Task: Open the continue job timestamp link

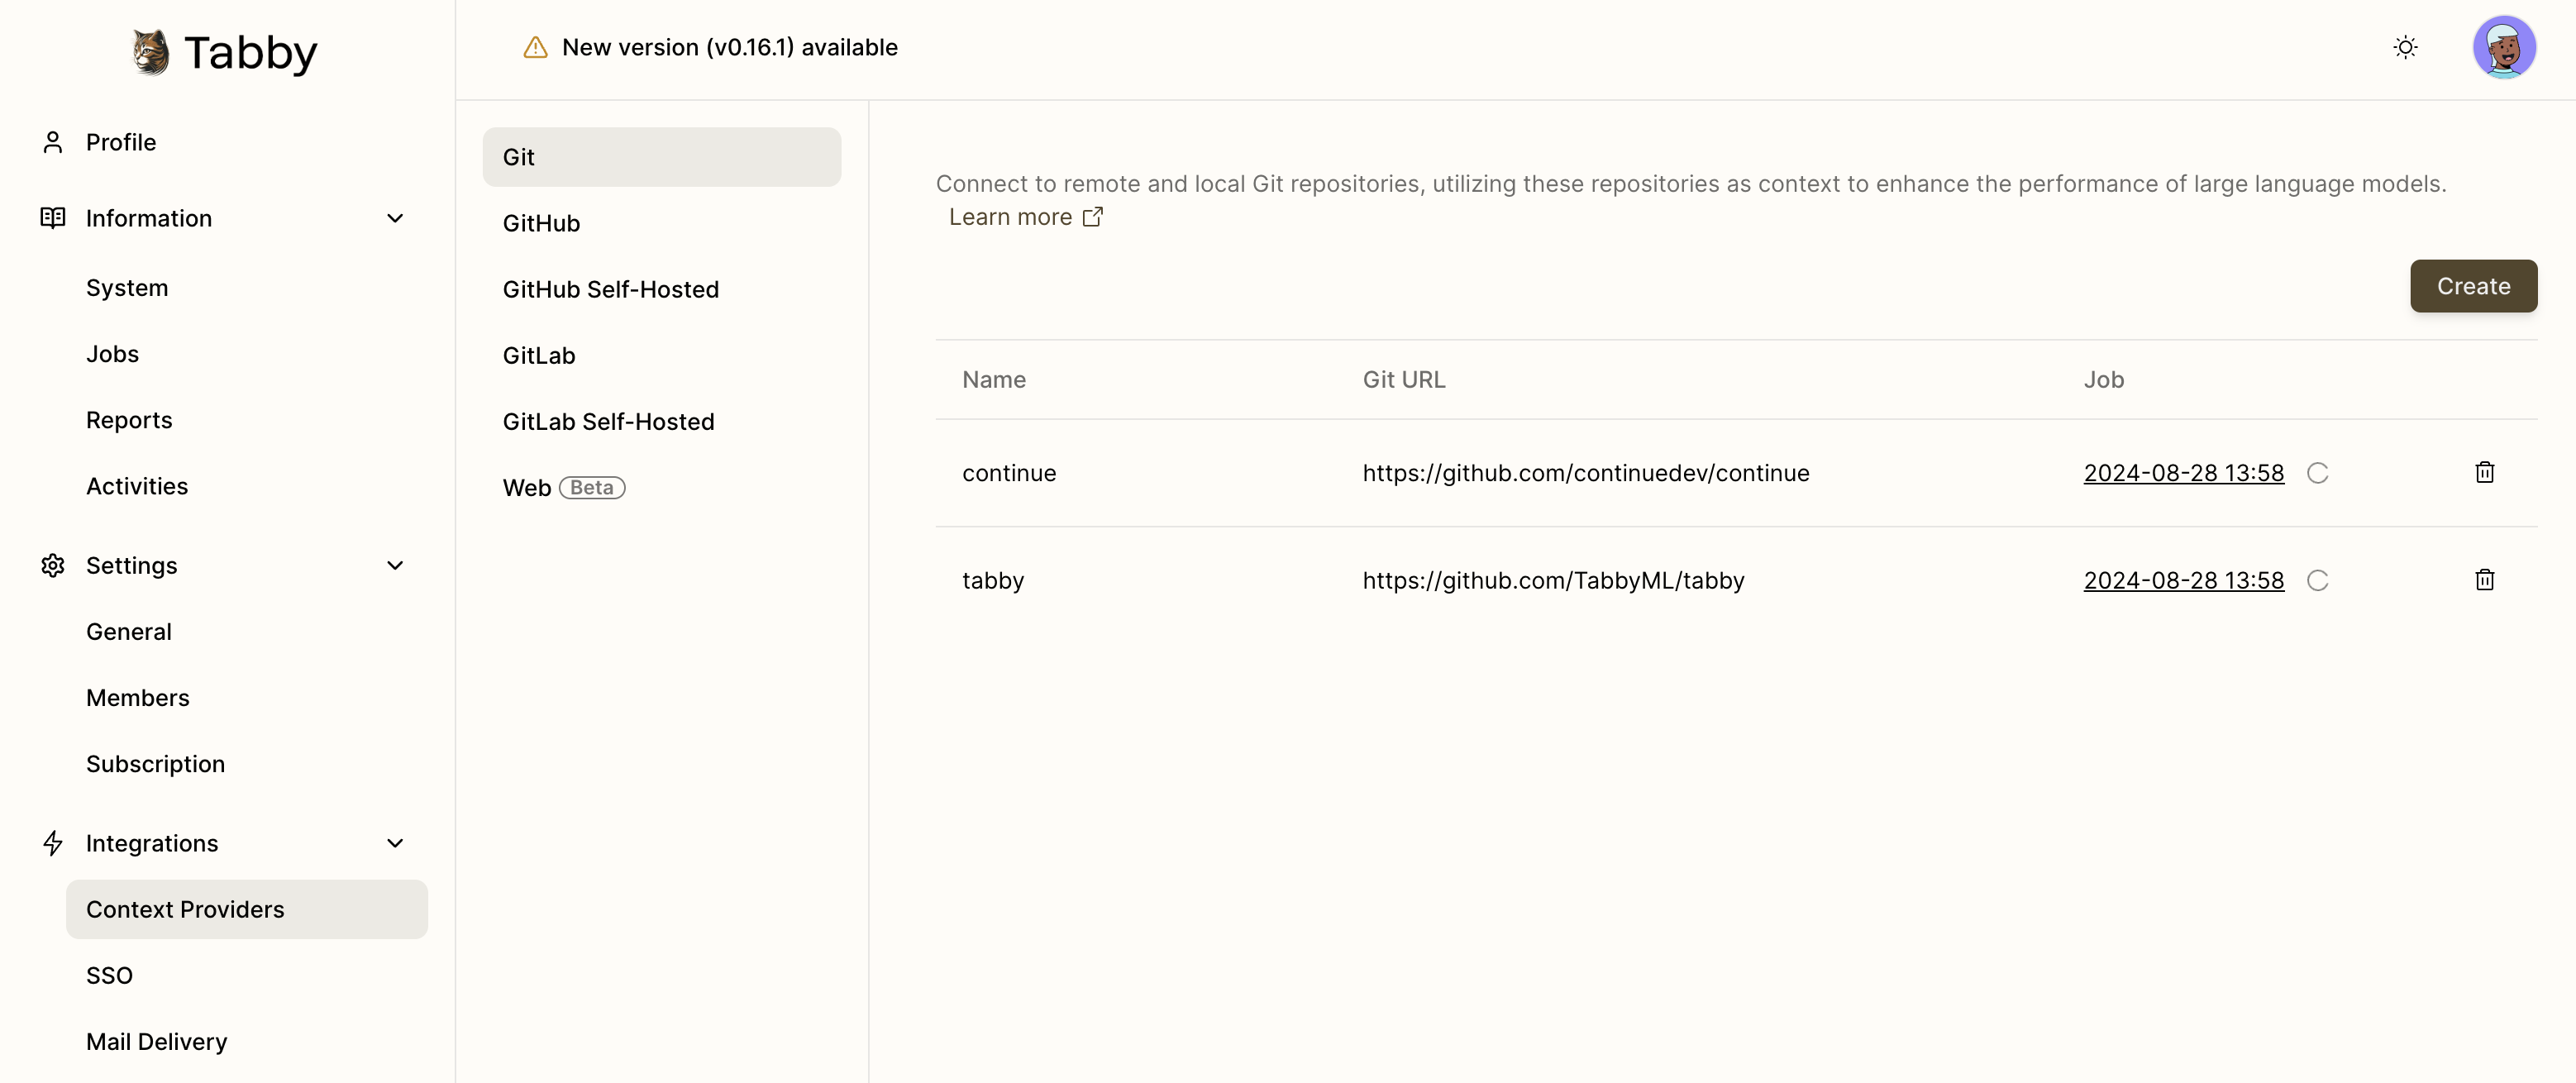Action: 2183,473
